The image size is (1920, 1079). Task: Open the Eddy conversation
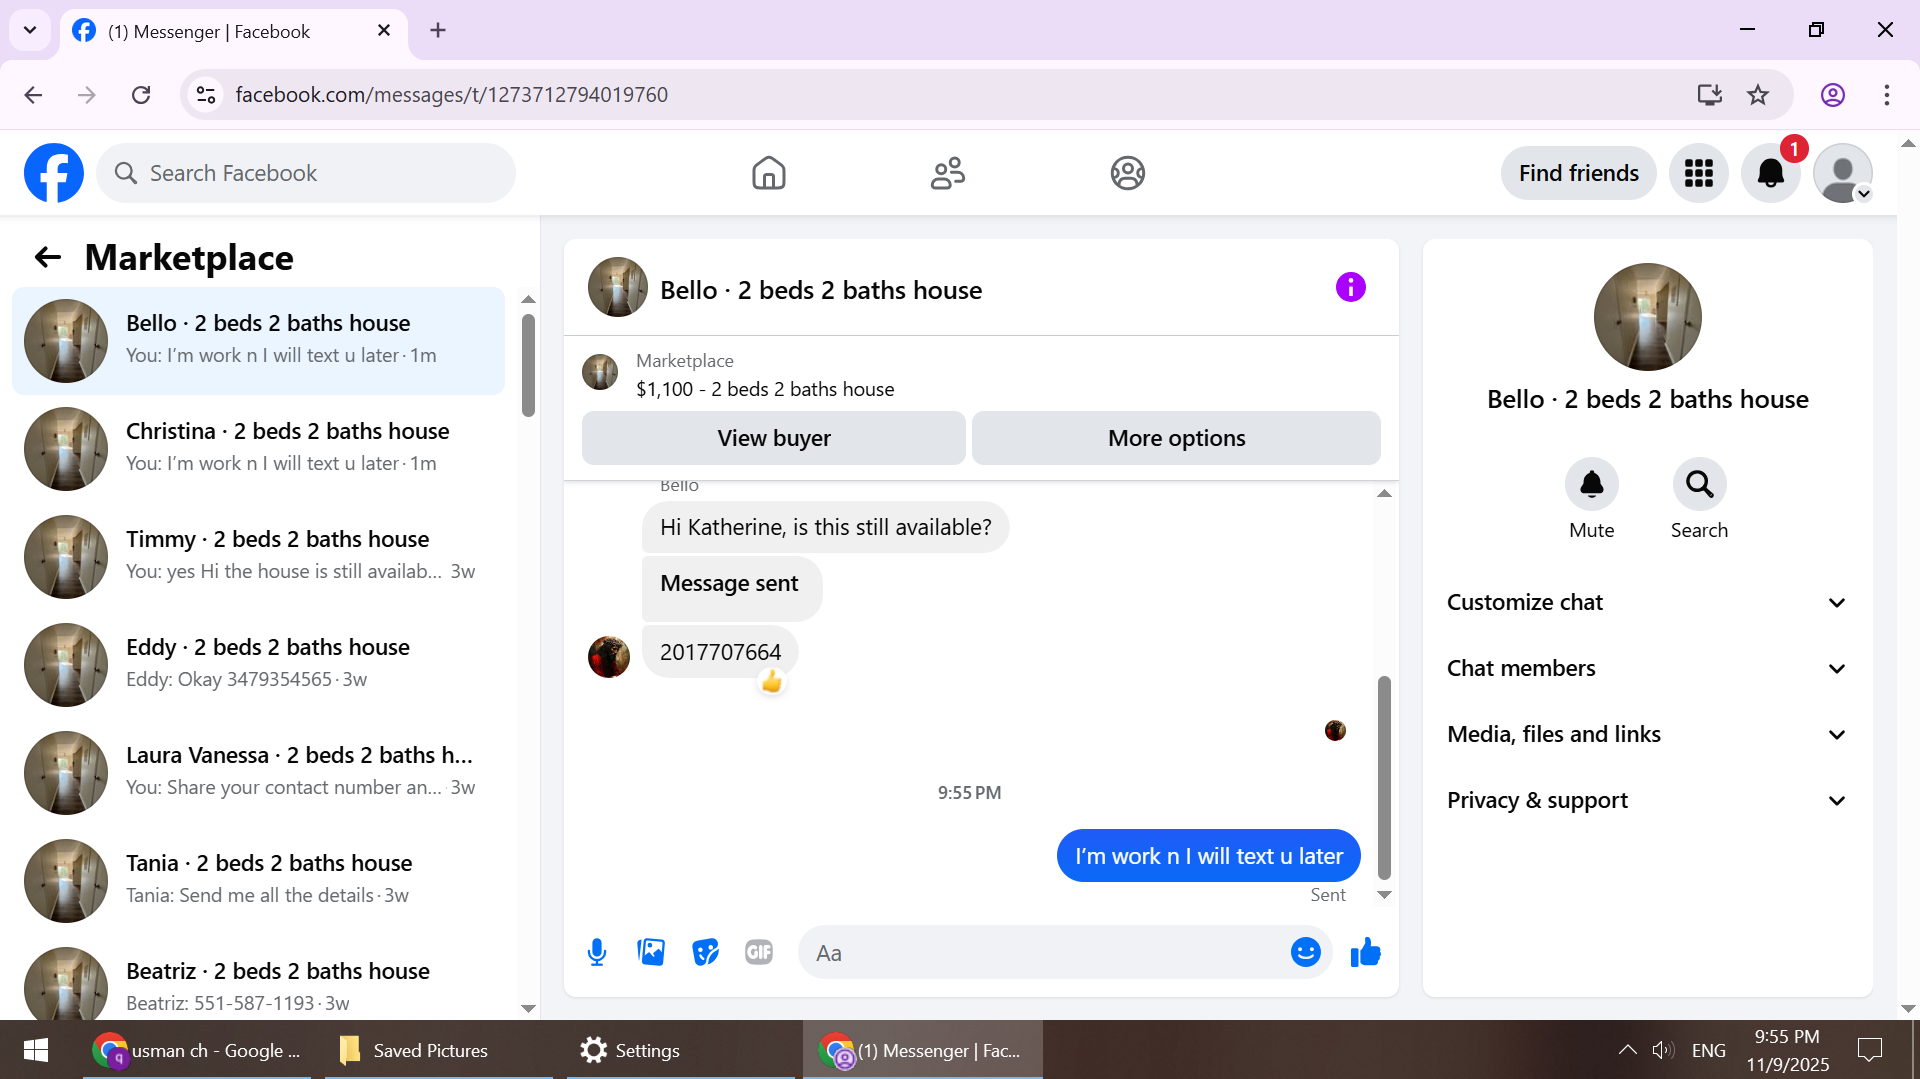tap(258, 665)
